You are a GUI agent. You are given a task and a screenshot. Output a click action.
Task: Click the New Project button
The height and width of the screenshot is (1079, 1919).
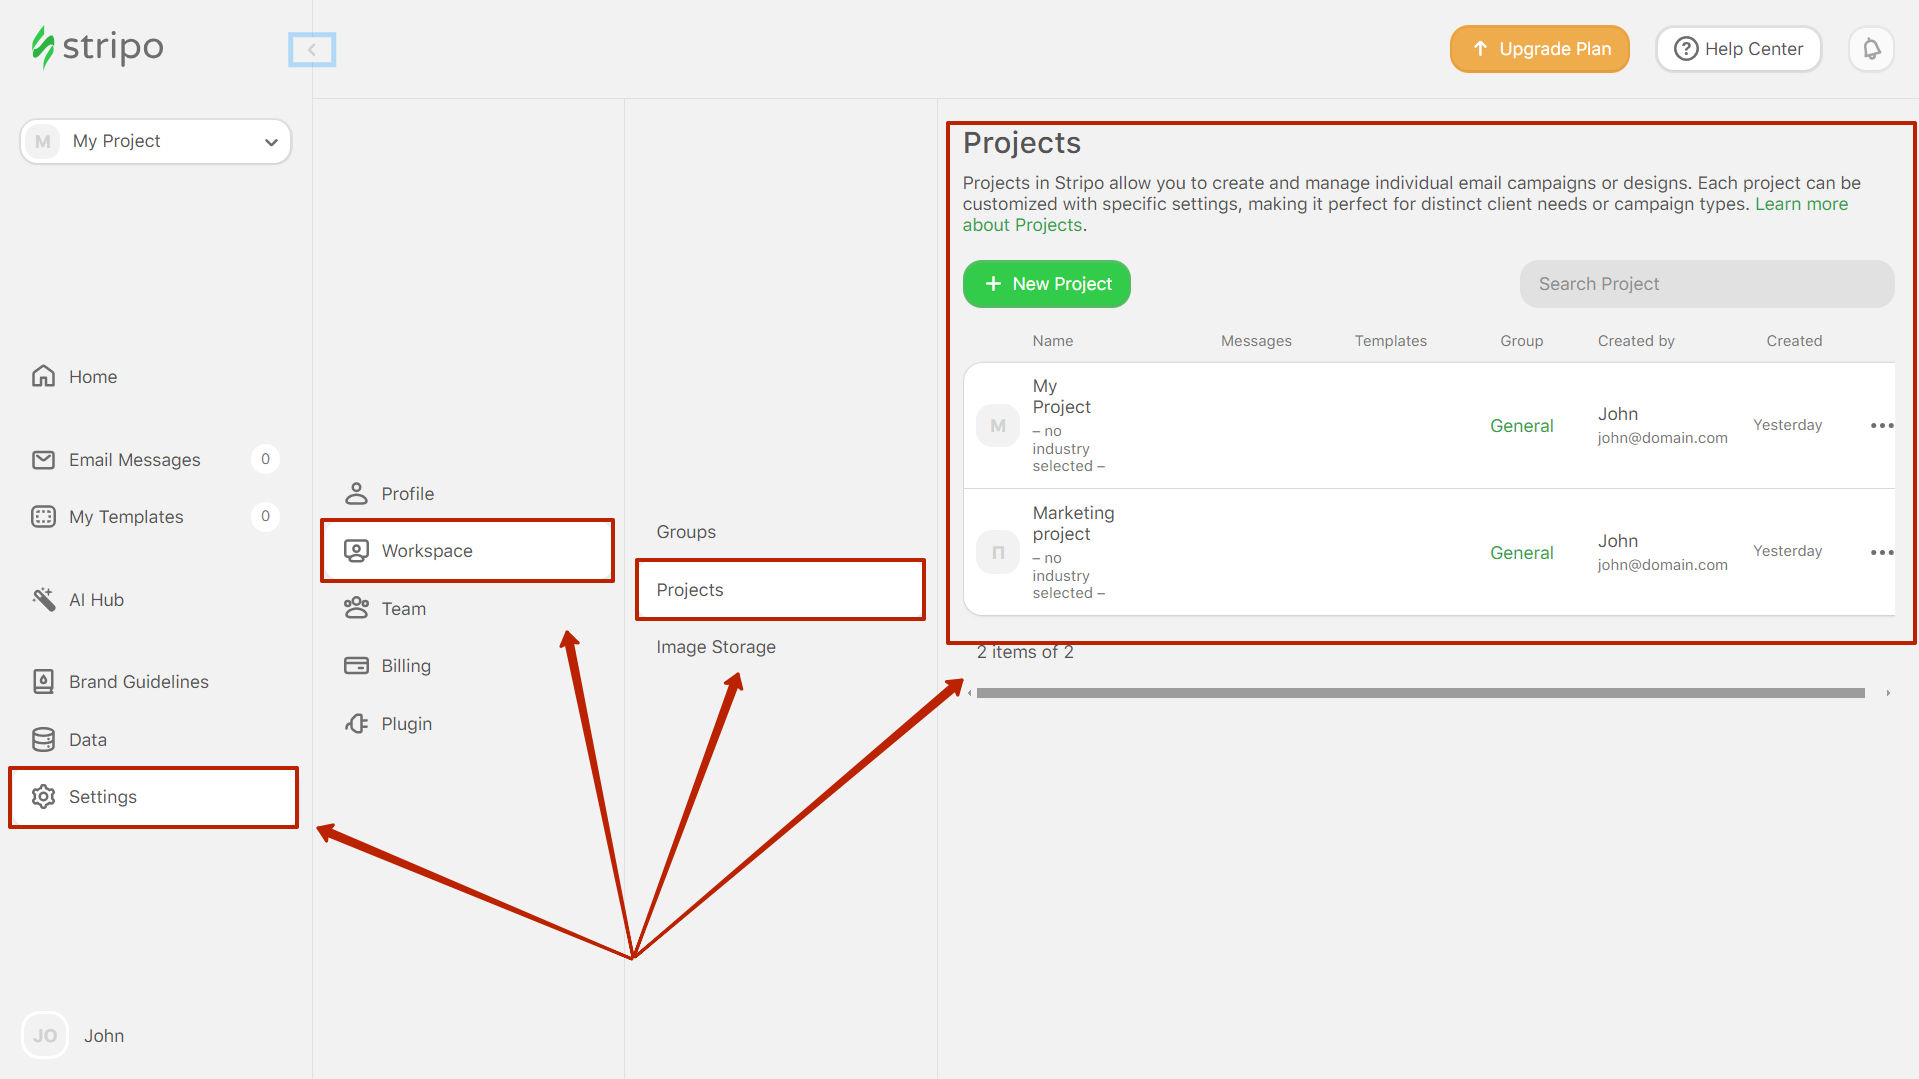(1046, 284)
